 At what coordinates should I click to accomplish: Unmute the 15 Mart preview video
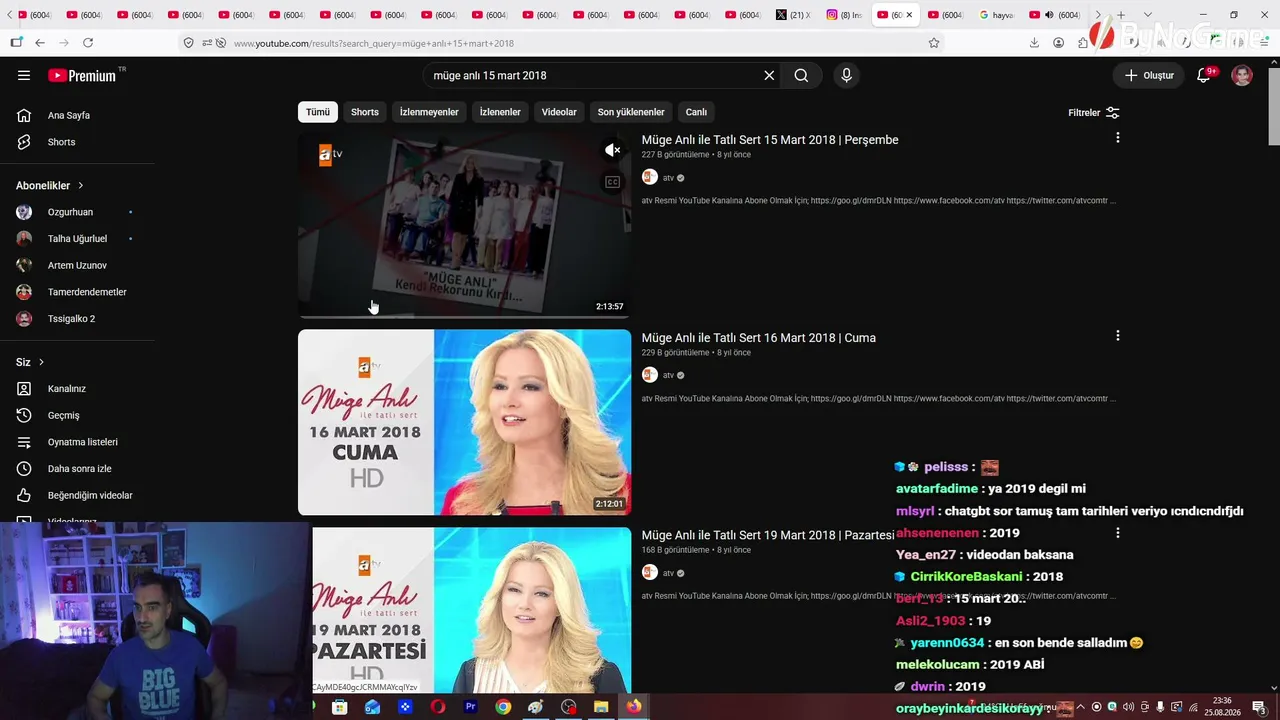point(612,150)
